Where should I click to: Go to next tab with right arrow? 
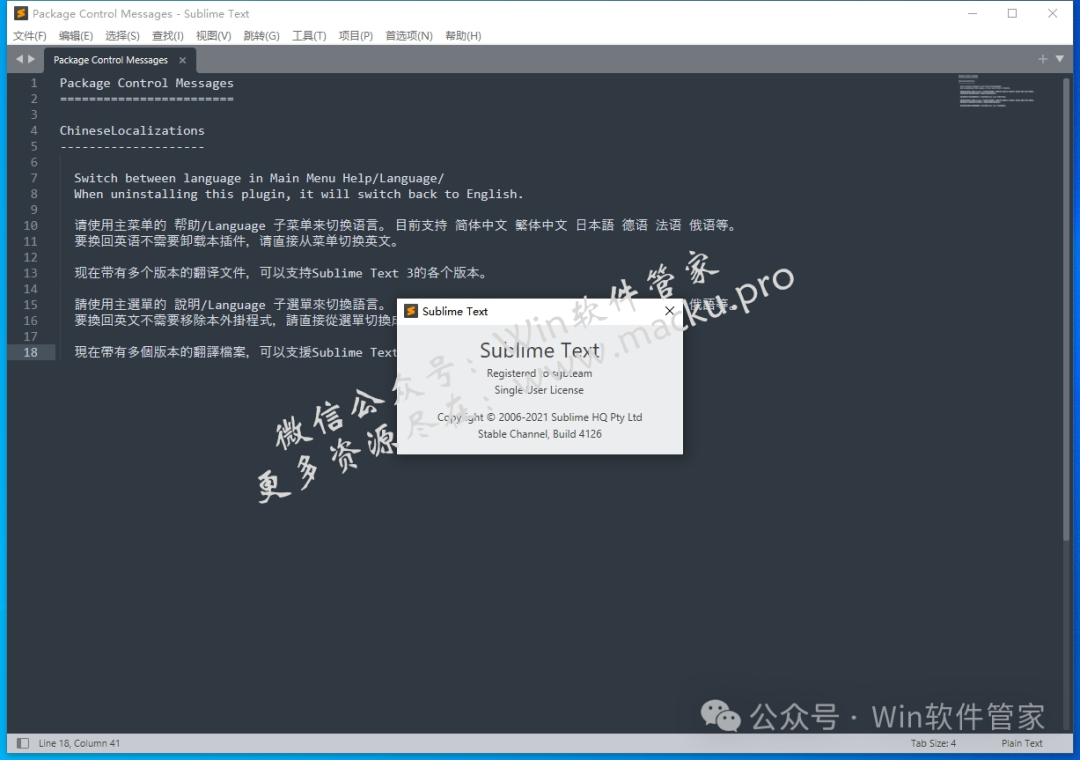31,59
